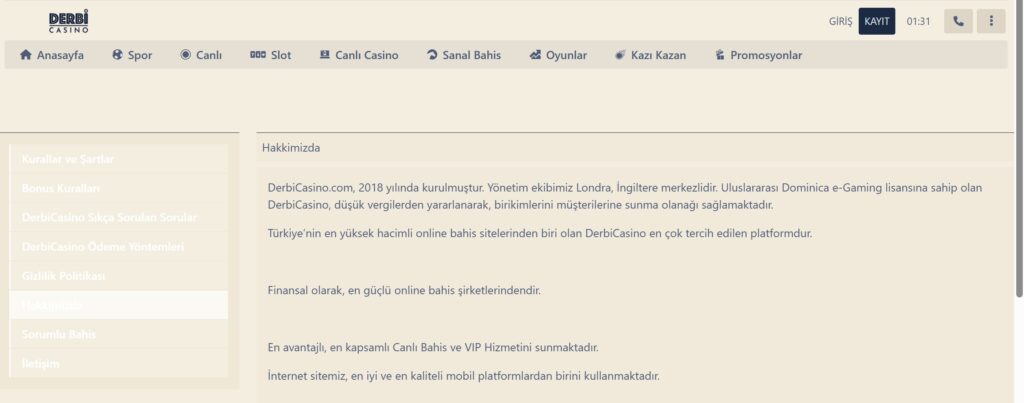Viewport: 1024px width, 403px height.
Task: Open Bonus Kuralları in sidebar
Action: (119, 188)
